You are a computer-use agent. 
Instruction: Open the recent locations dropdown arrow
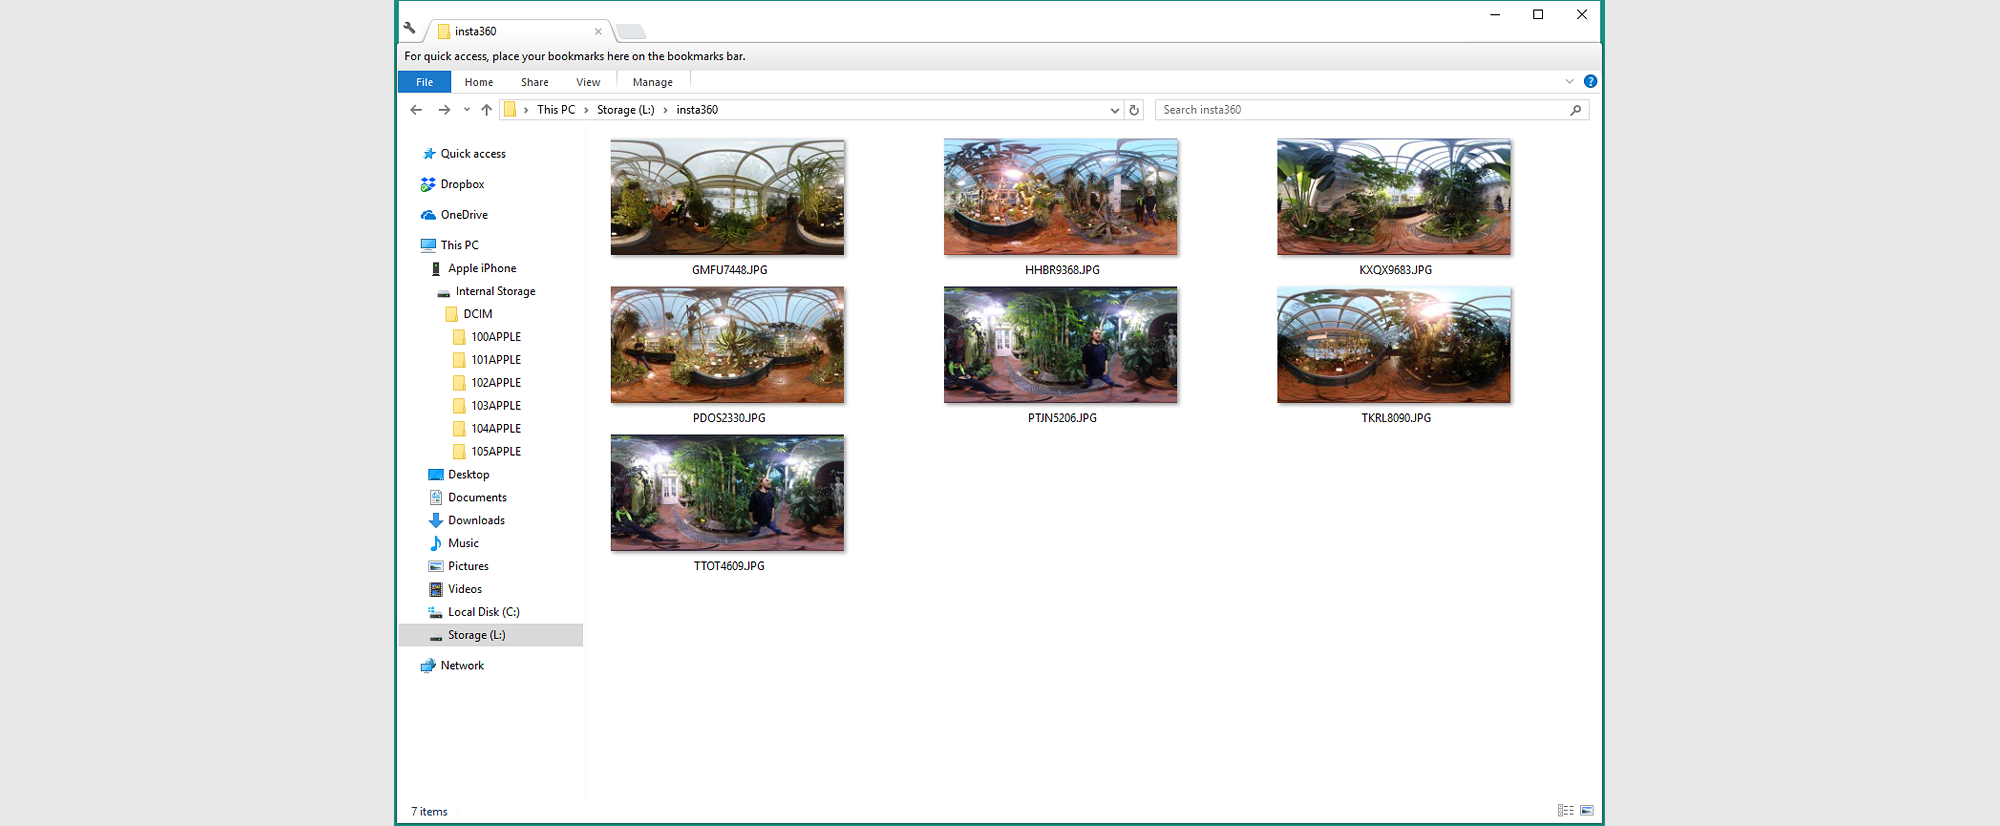click(466, 110)
